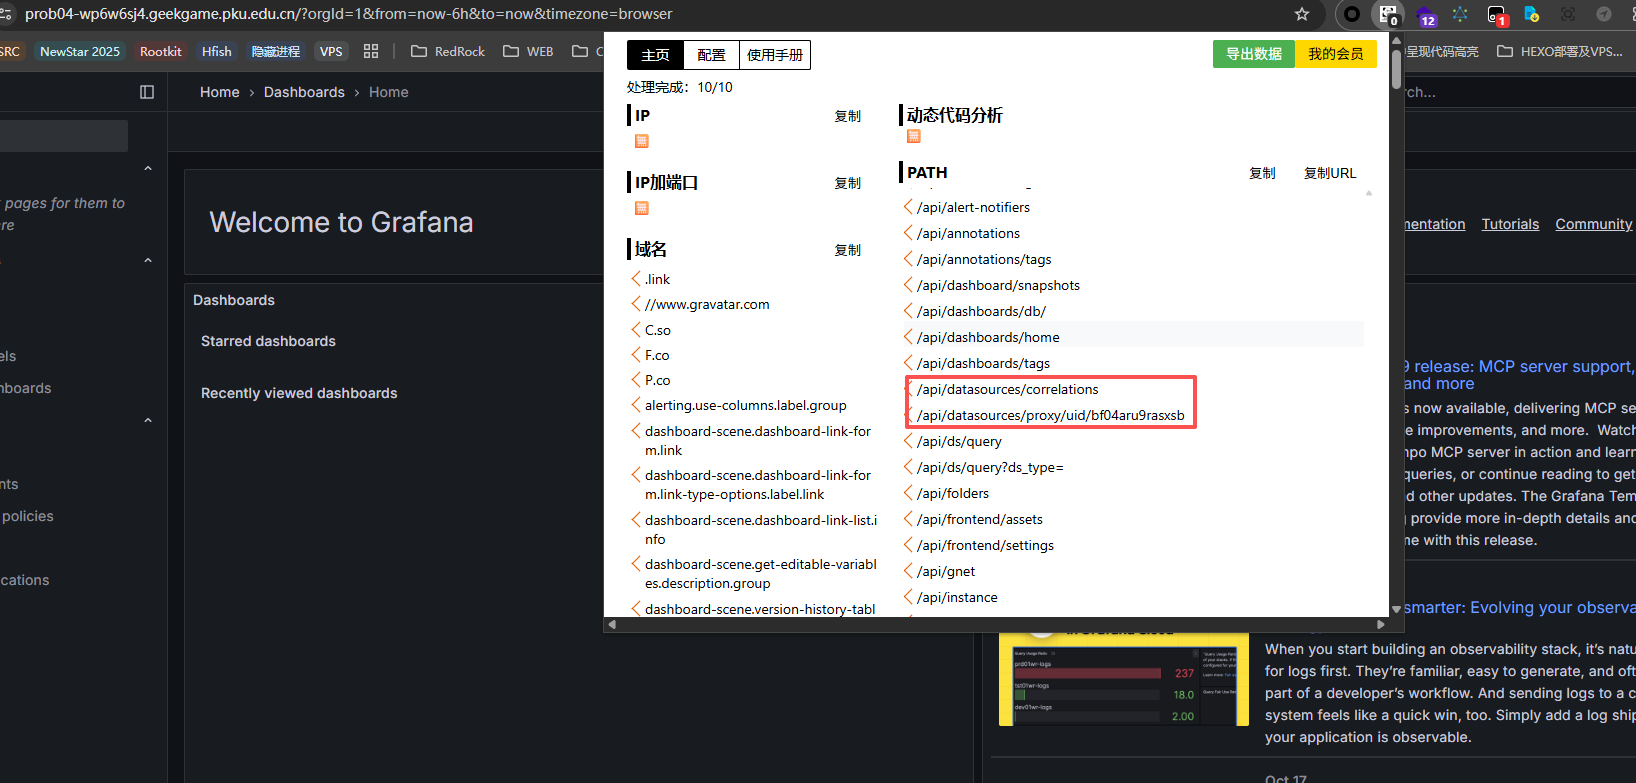Viewport: 1636px width, 783px height.
Task: Click the arrow icon beside /api/ds/query
Action: 908,441
